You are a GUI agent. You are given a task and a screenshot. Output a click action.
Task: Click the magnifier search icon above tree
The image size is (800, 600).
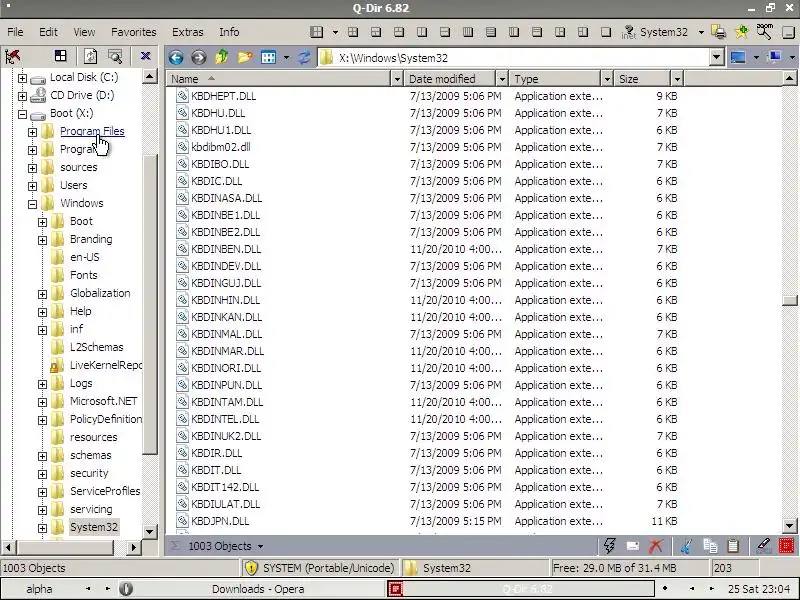click(115, 56)
